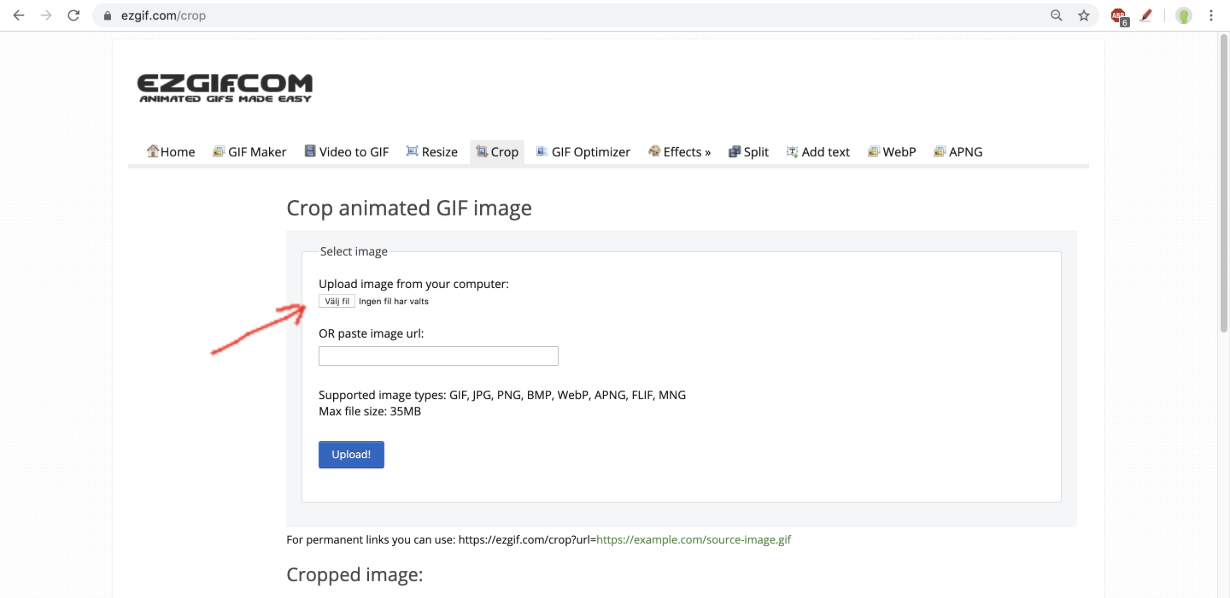Open the Chrome profile avatar
Image resolution: width=1230 pixels, height=598 pixels.
tap(1184, 16)
